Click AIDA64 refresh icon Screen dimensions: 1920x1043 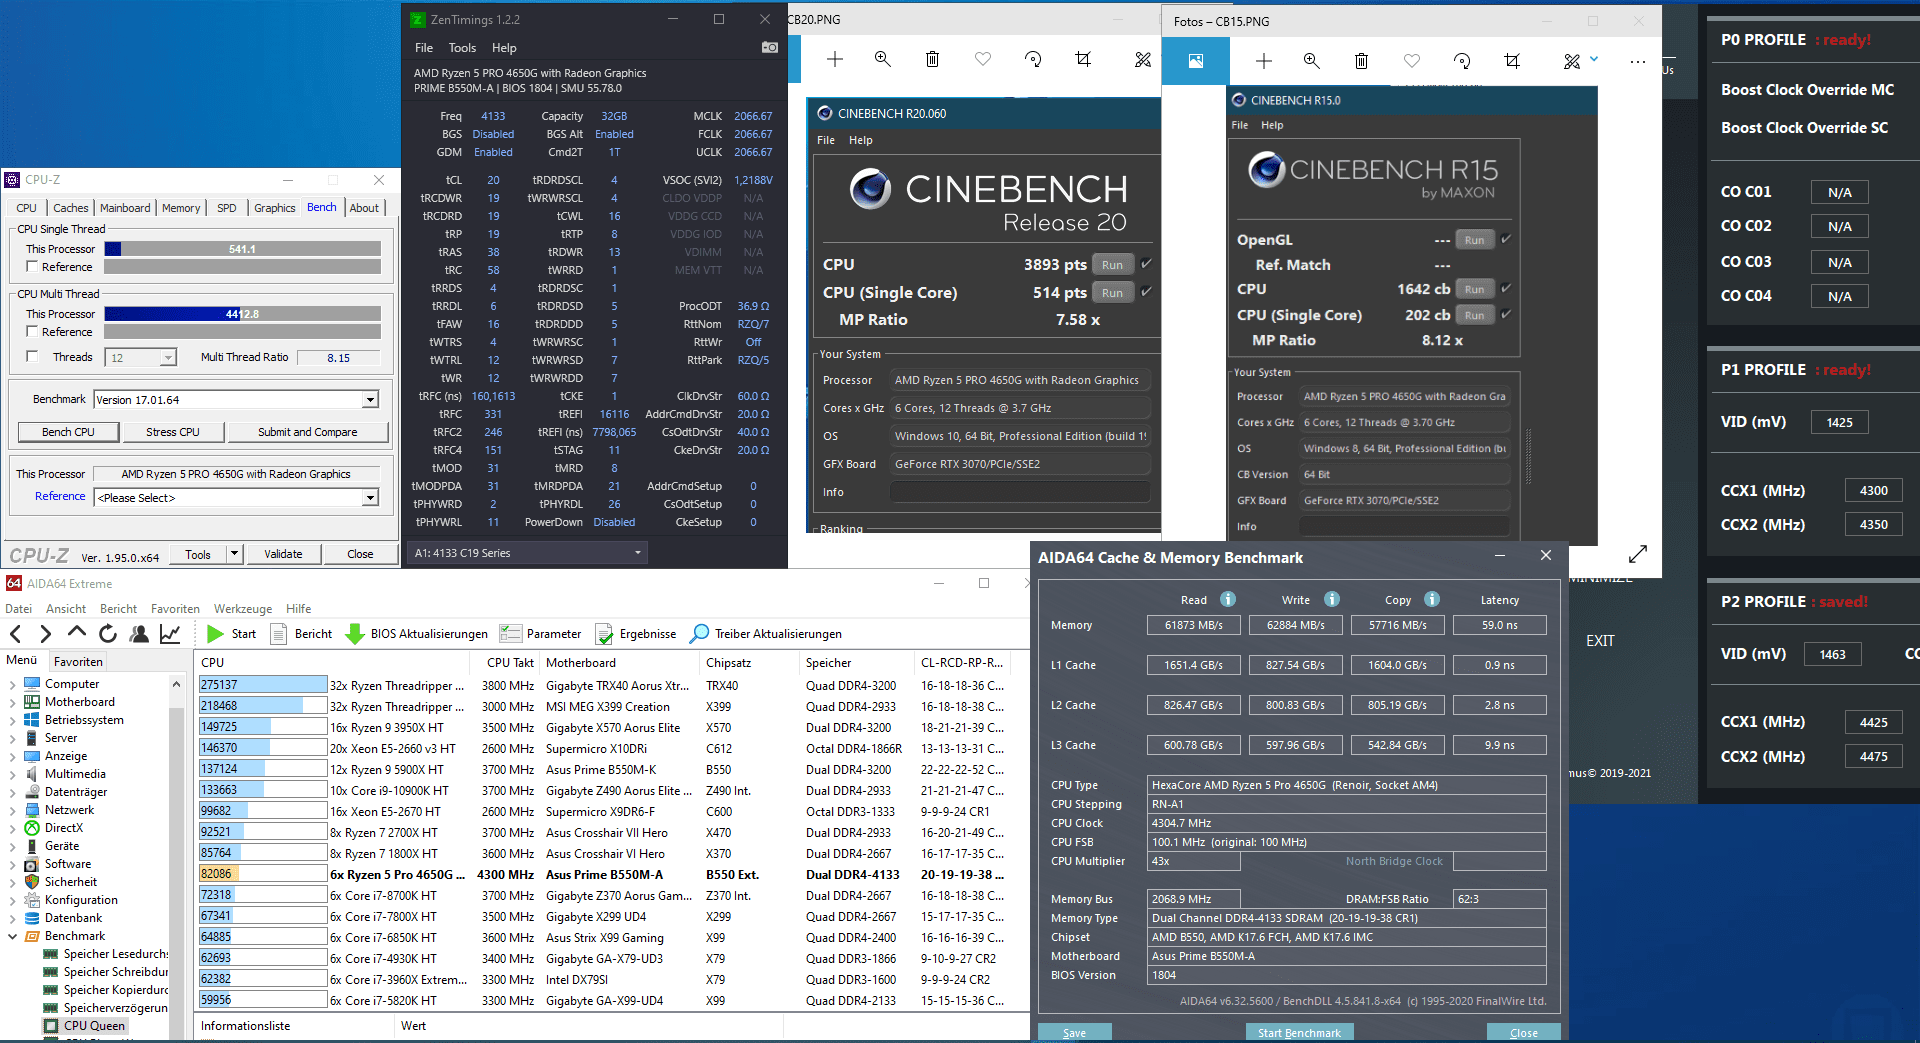108,633
